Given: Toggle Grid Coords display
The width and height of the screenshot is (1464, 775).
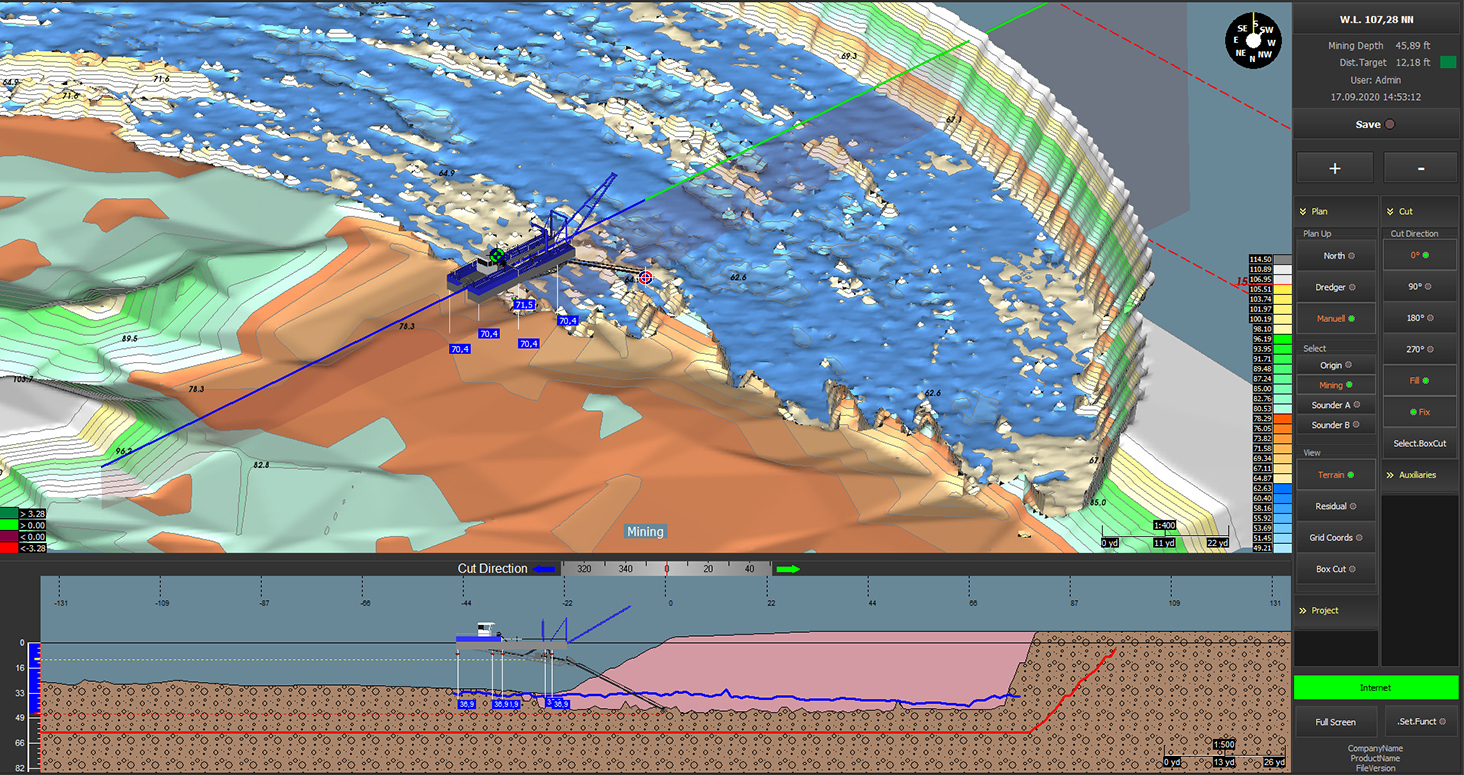Looking at the screenshot, I should (x=1335, y=538).
